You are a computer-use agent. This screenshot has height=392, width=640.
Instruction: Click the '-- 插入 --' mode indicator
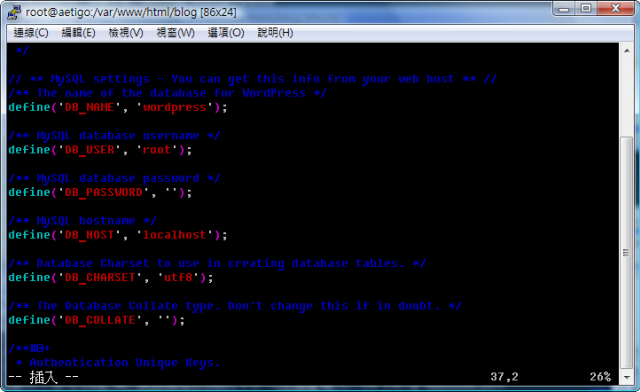[x=43, y=377]
